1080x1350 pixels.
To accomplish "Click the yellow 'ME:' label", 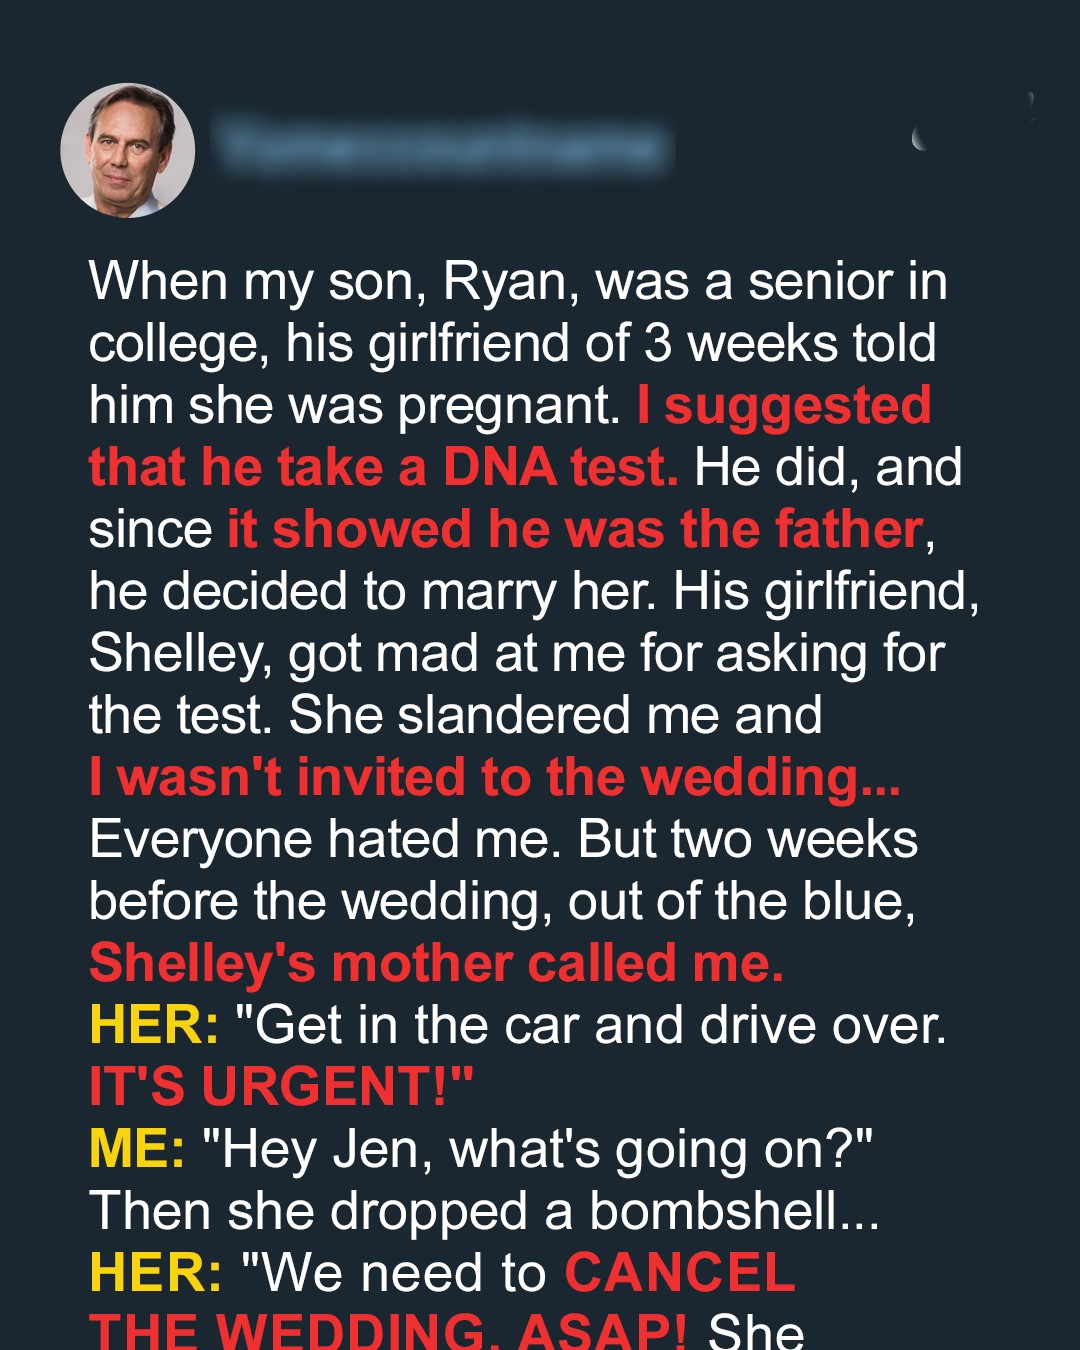I will click(x=137, y=1149).
